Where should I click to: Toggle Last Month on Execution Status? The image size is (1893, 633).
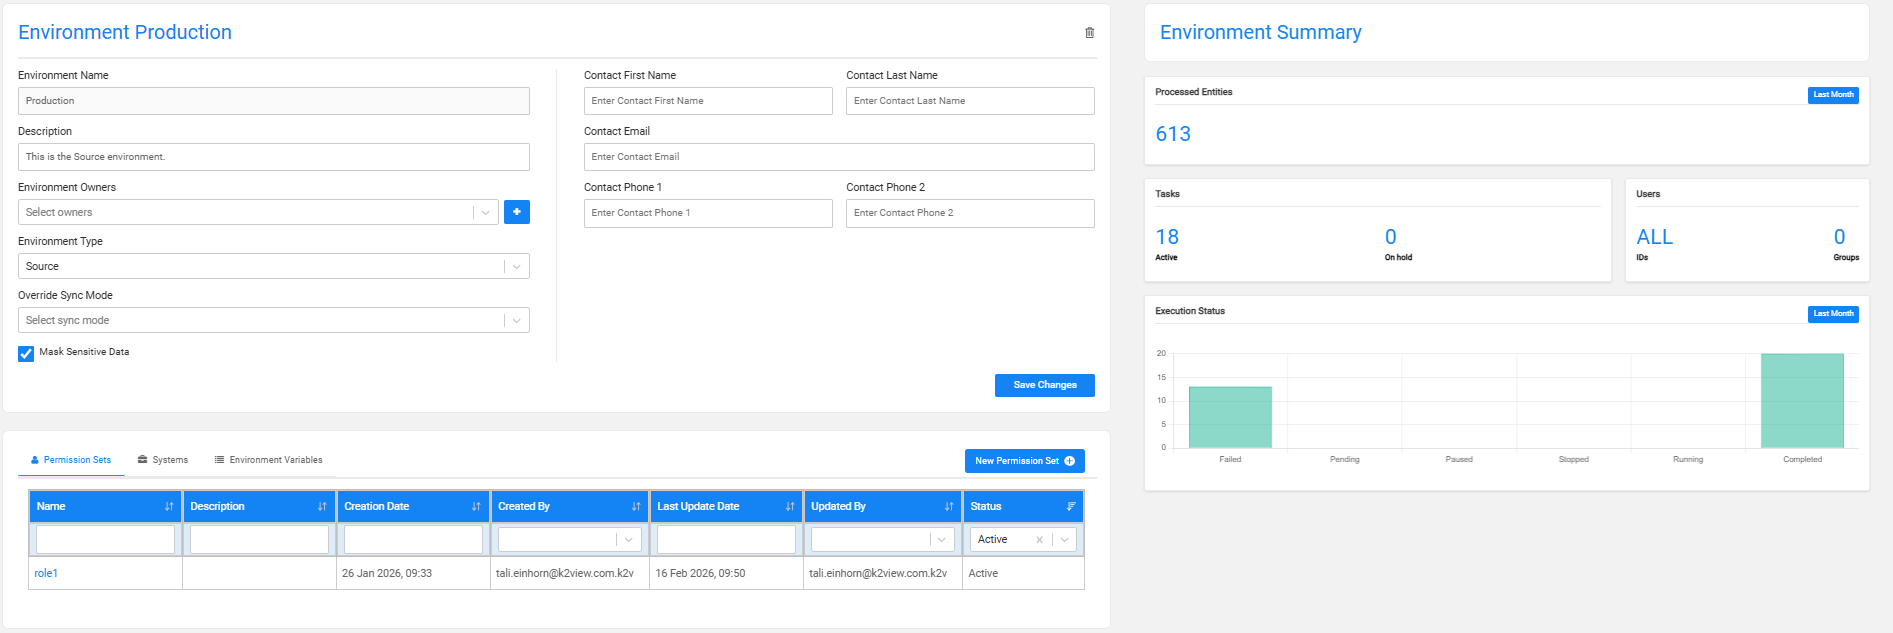(1833, 314)
